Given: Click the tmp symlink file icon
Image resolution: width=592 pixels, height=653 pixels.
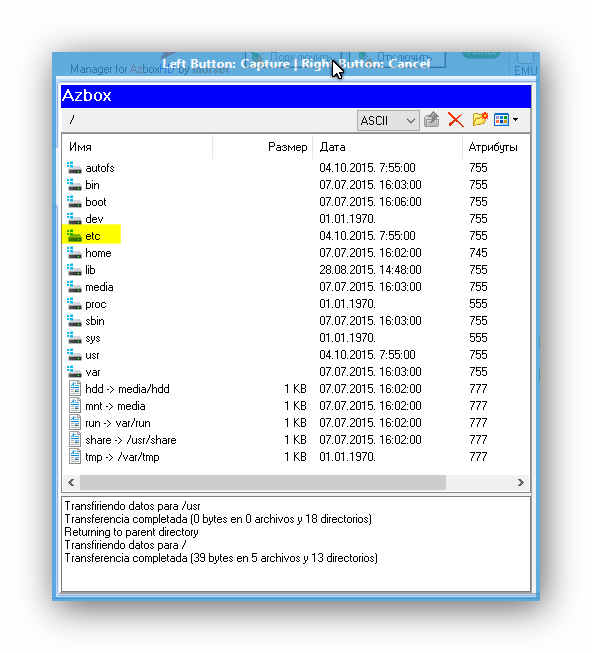Looking at the screenshot, I should (75, 457).
